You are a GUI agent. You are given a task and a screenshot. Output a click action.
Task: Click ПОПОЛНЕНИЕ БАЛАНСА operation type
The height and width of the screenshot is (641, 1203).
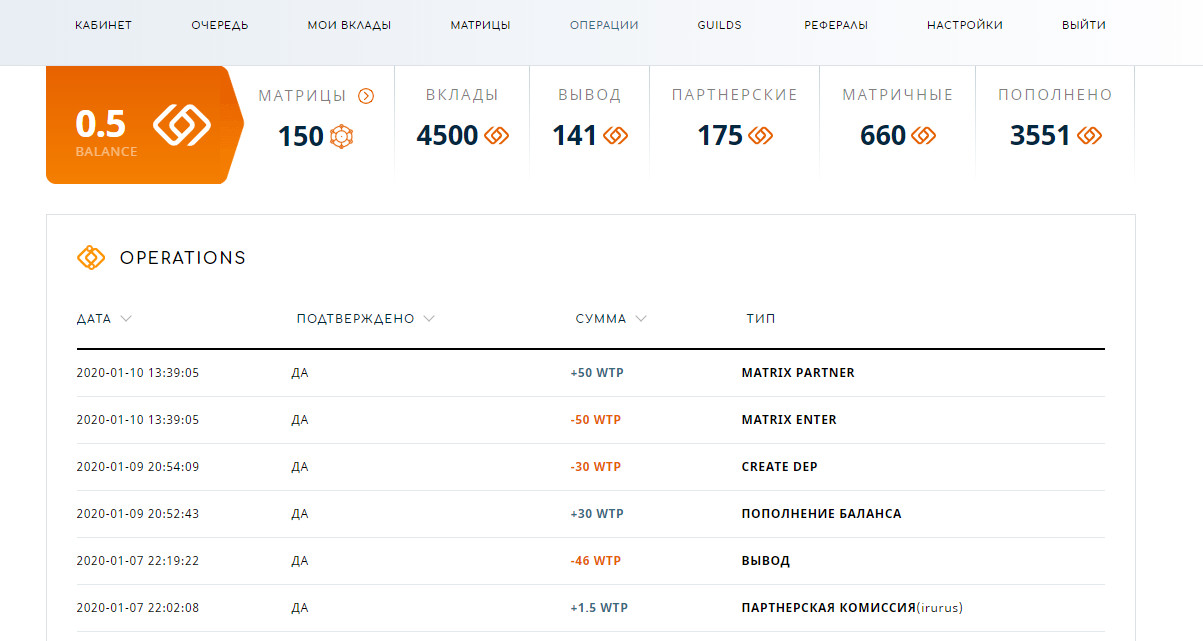821,514
